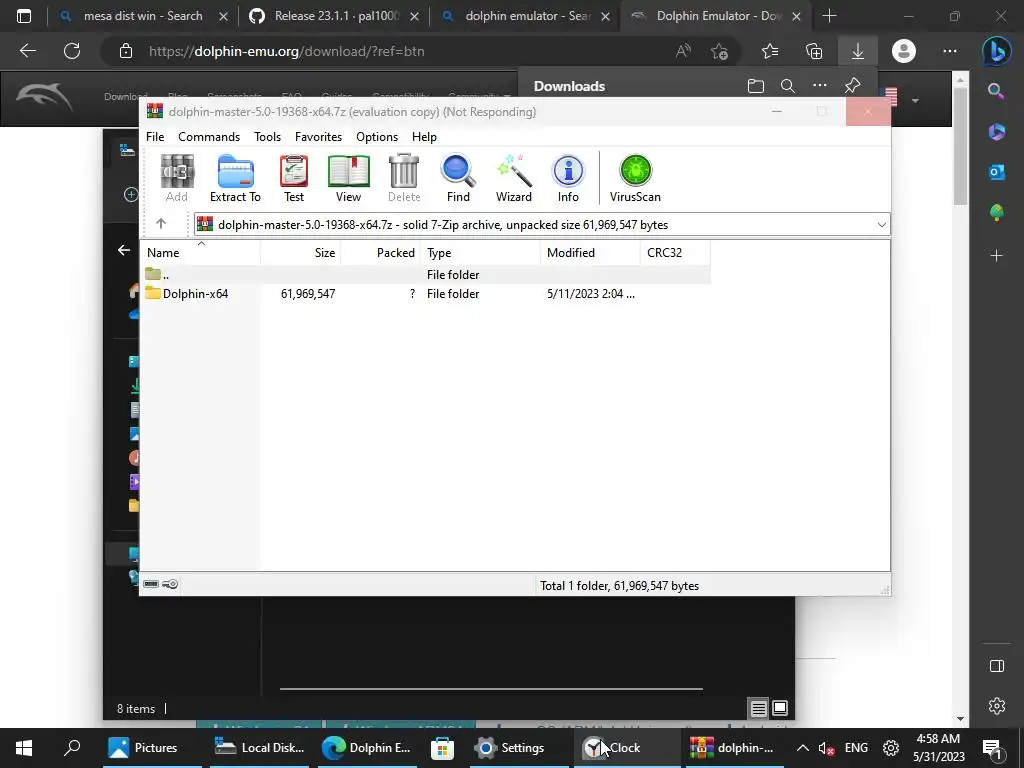Toggle the Downloads toolbar button
1024x768 pixels.
click(857, 51)
